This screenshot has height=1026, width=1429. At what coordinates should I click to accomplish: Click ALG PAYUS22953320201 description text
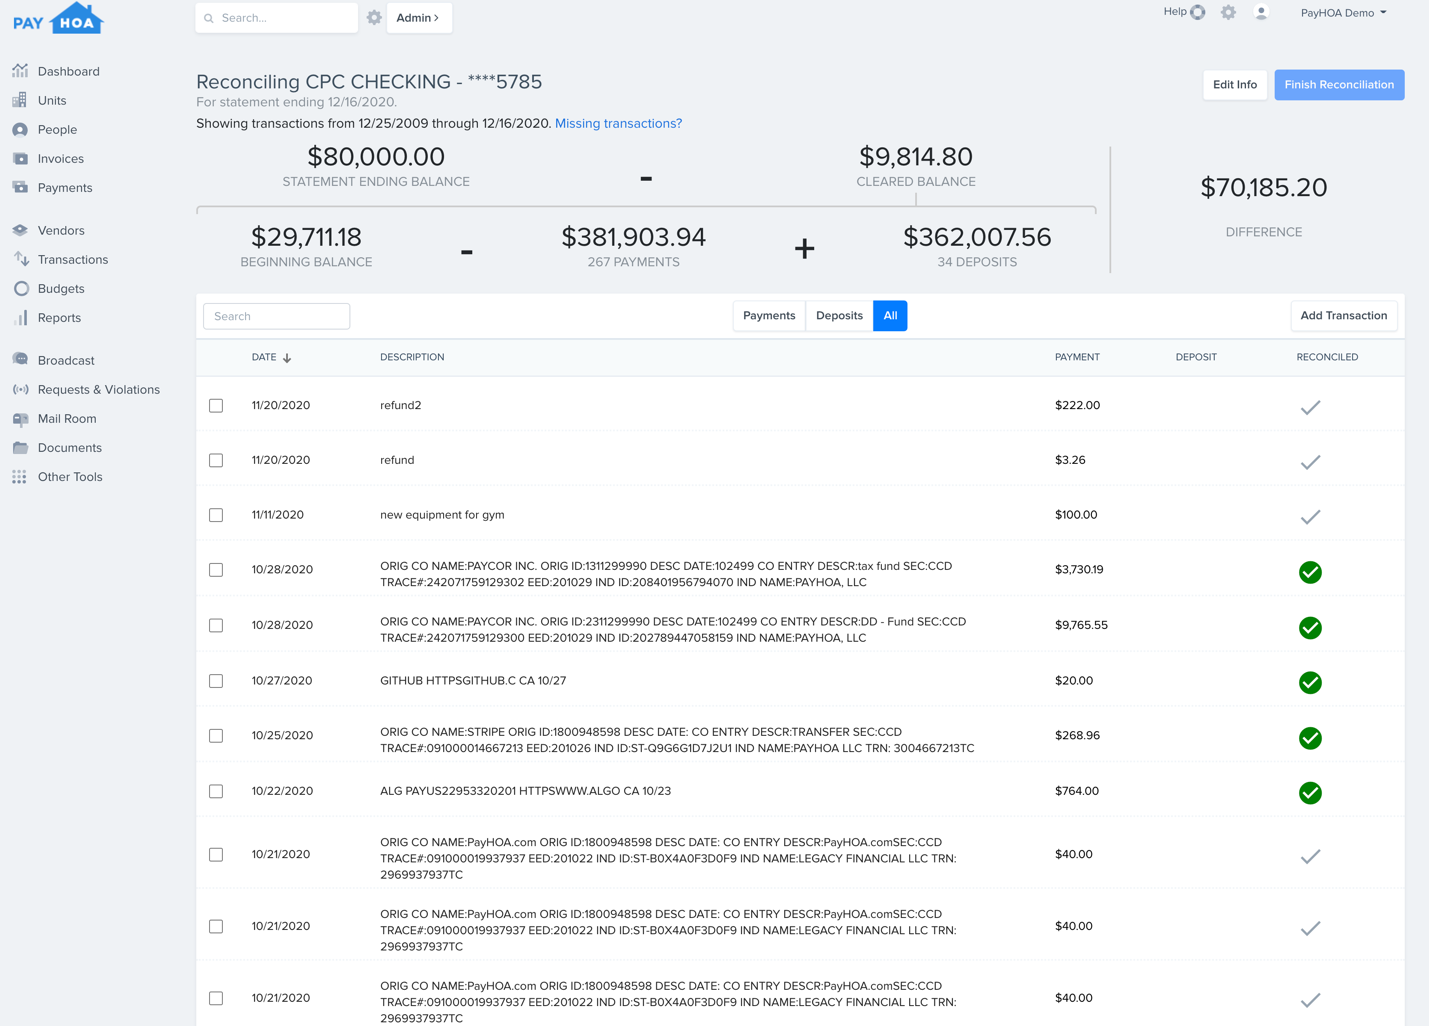[x=525, y=791]
